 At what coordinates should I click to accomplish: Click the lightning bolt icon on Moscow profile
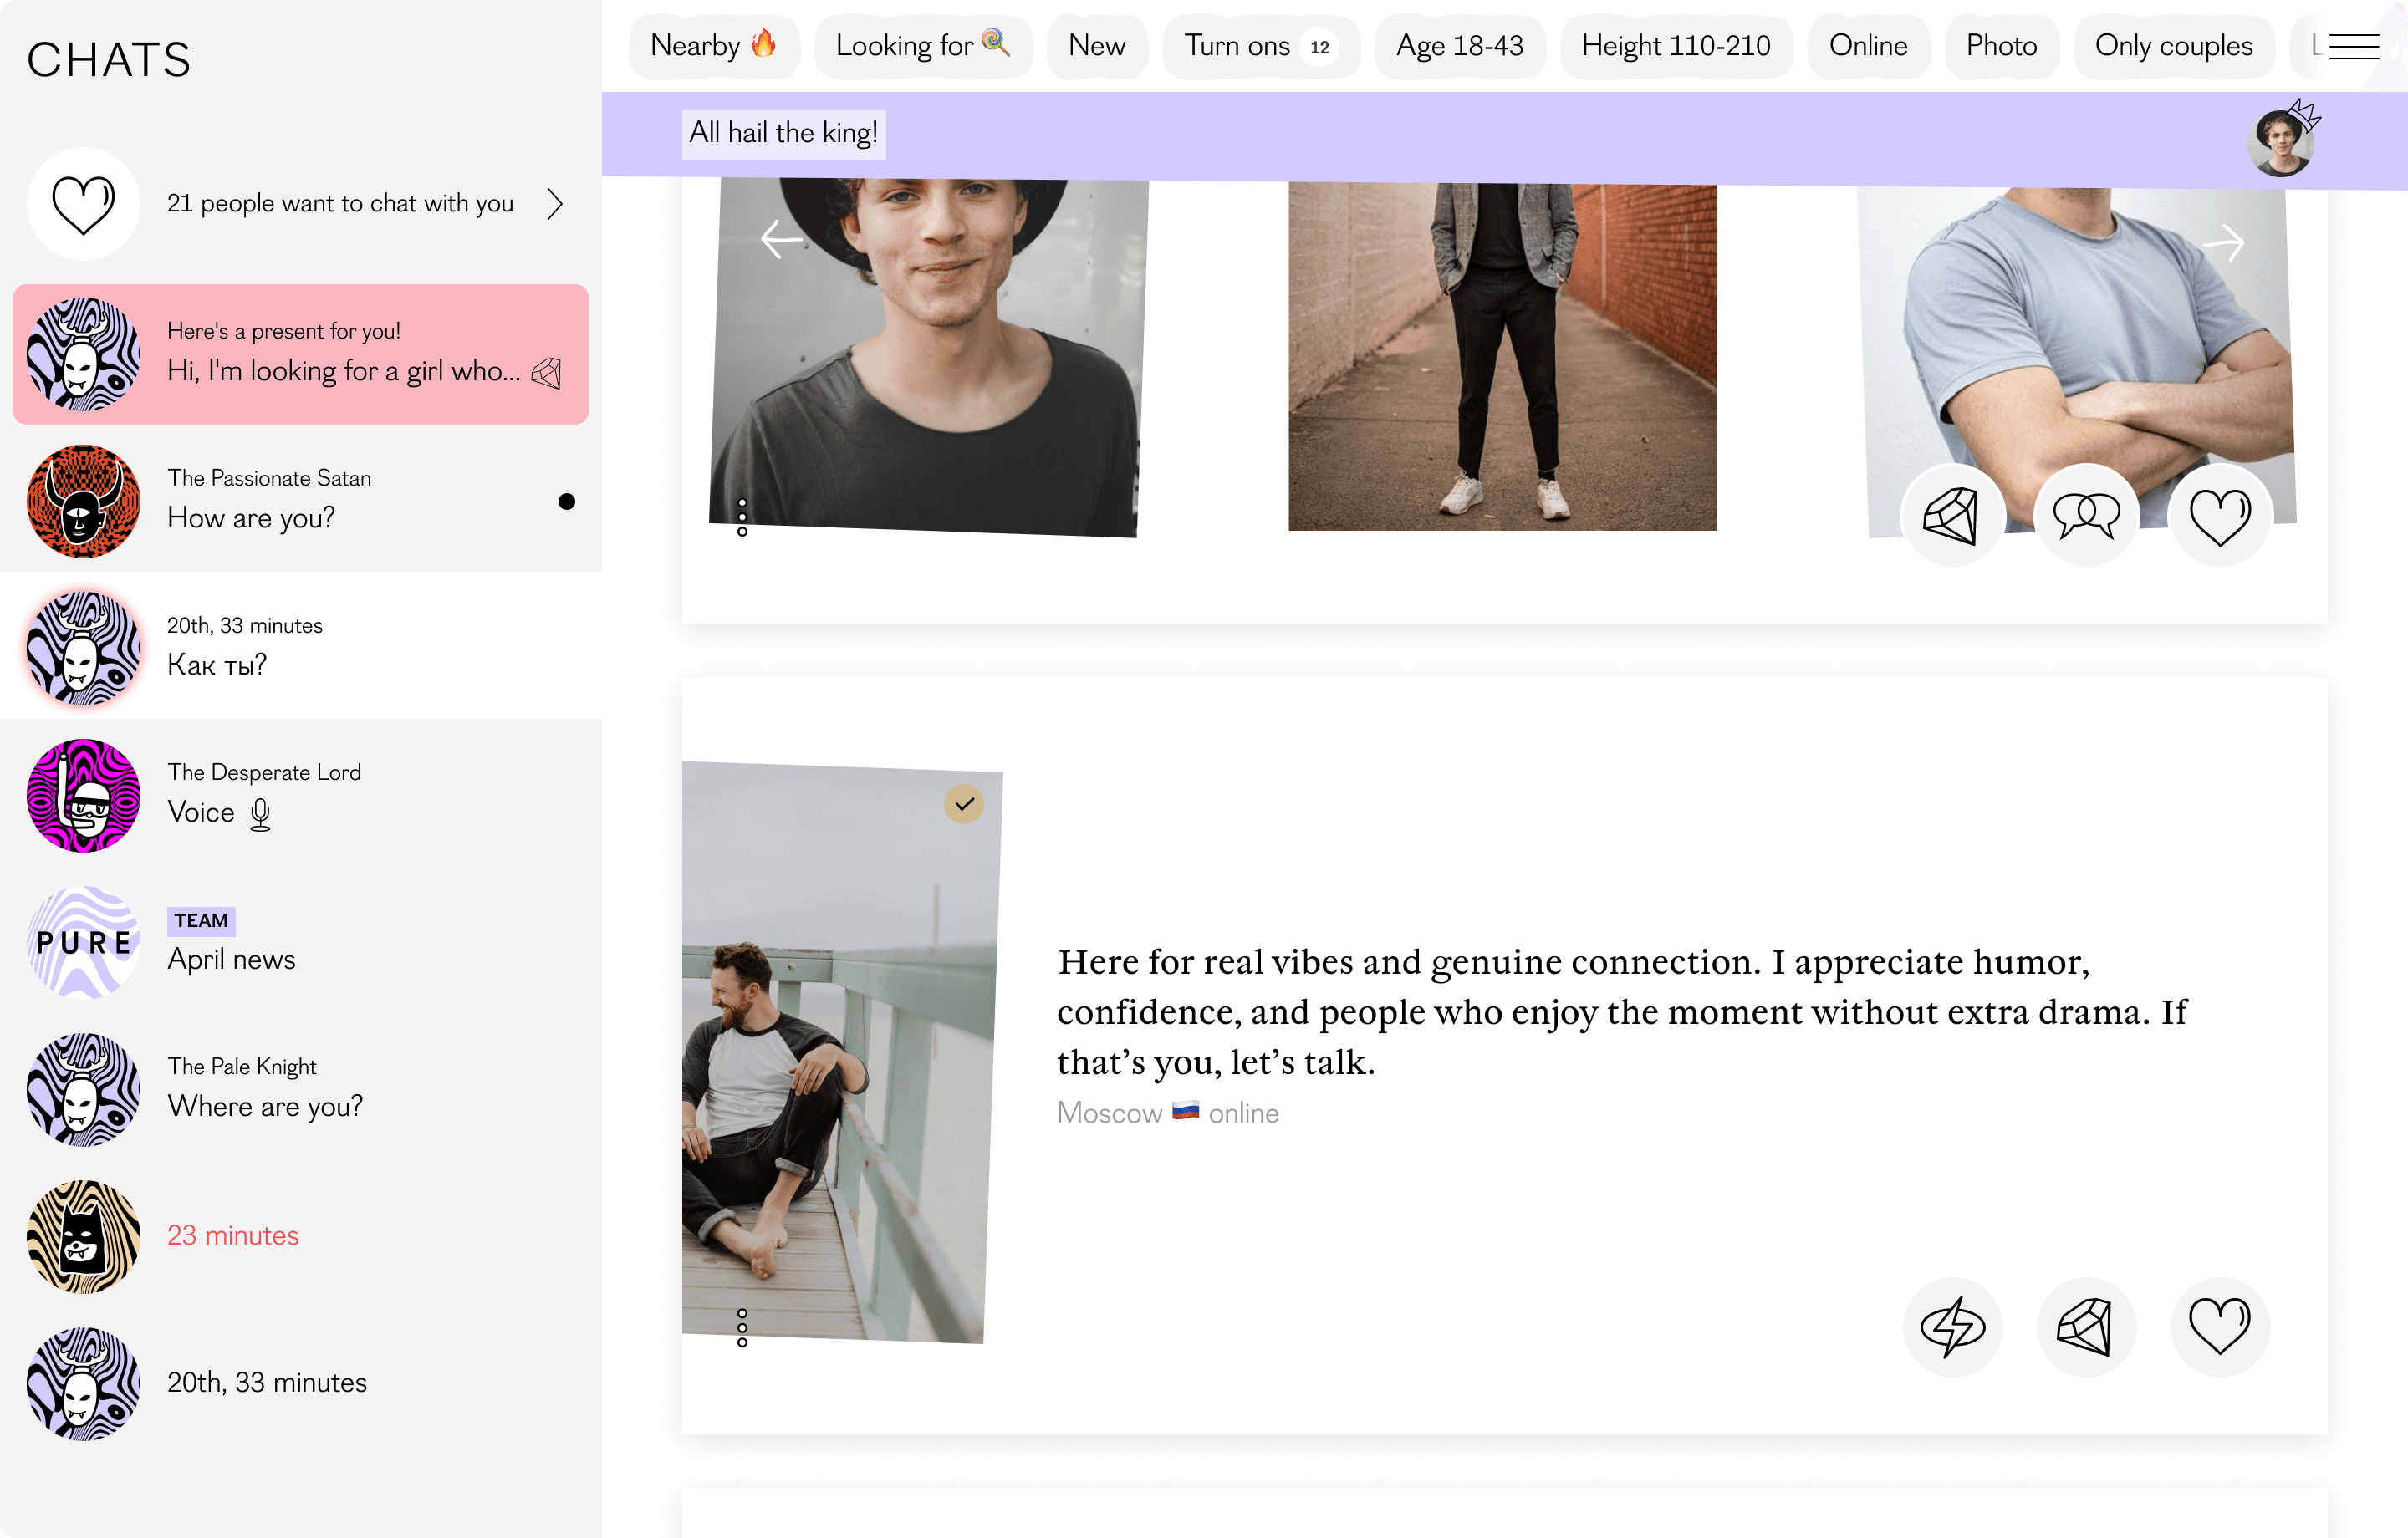coord(1952,1327)
